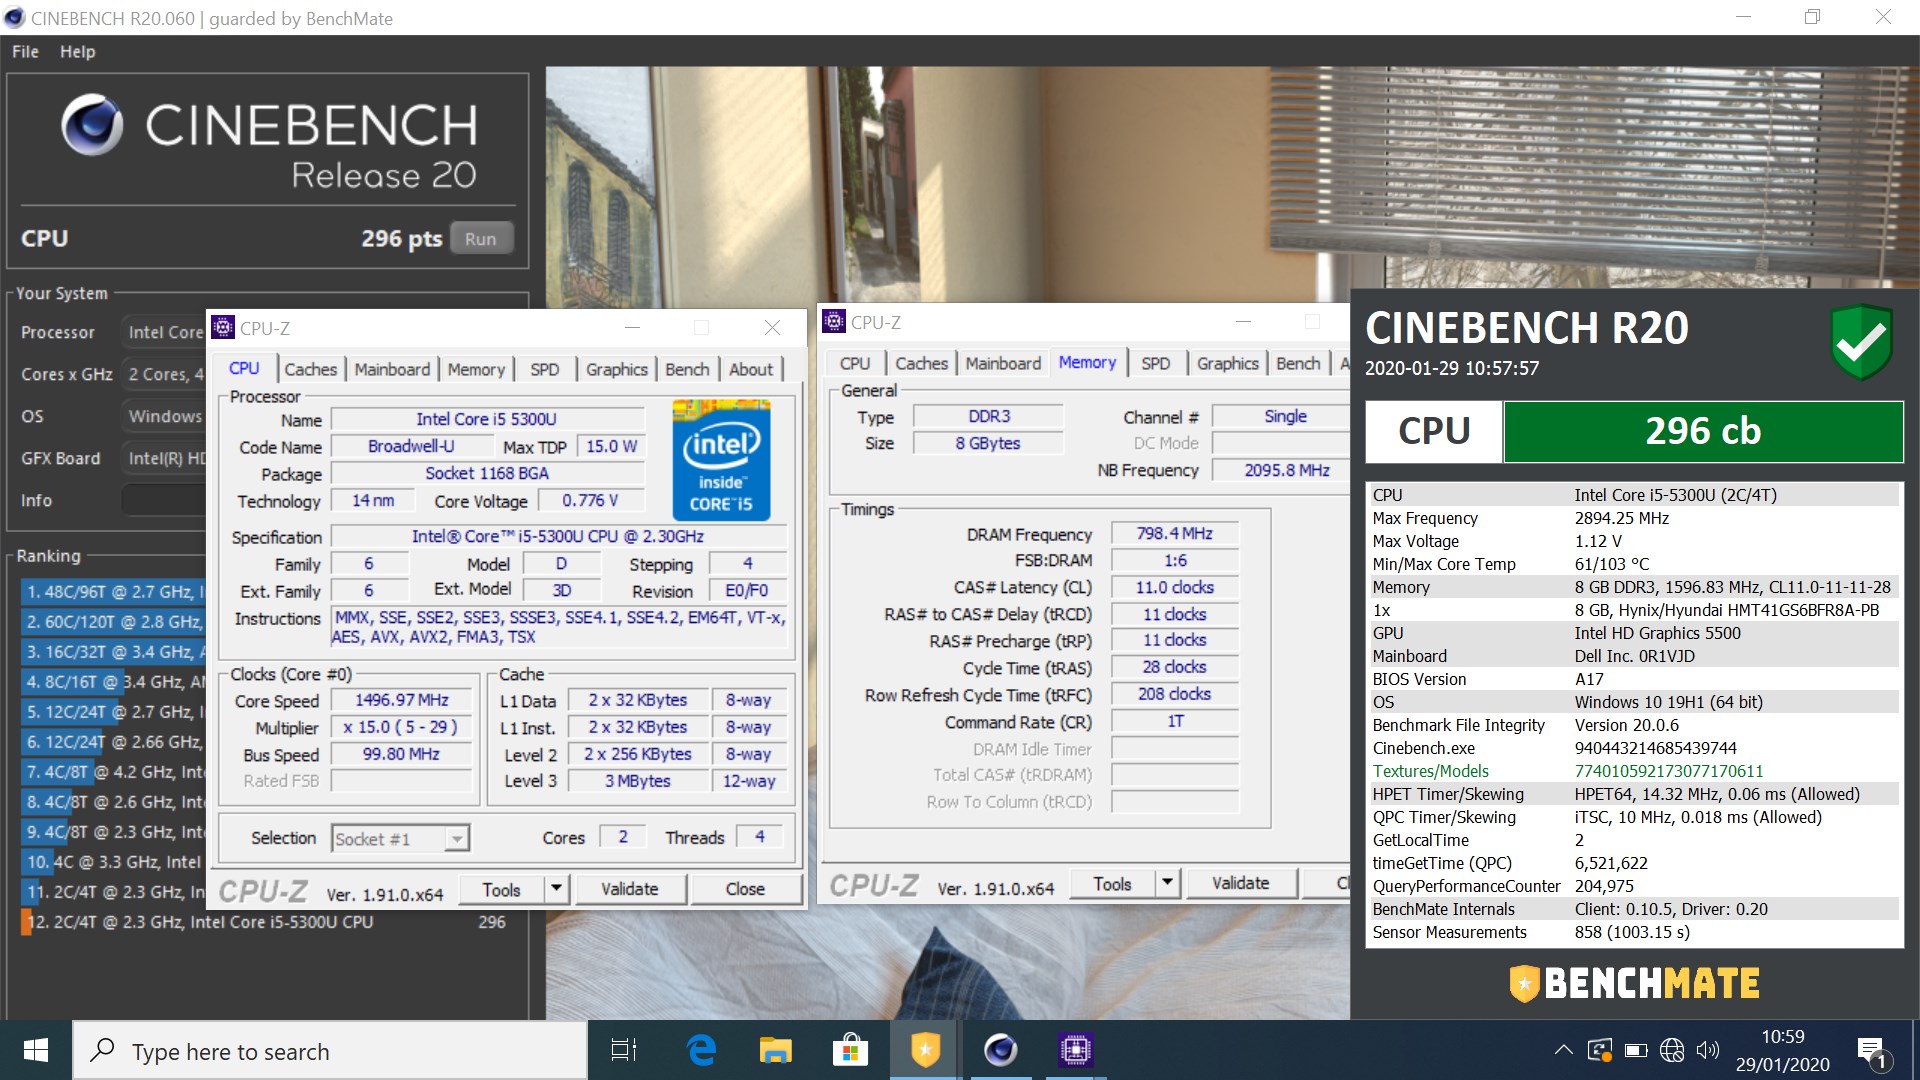Click the search magnifier icon

tap(102, 1050)
